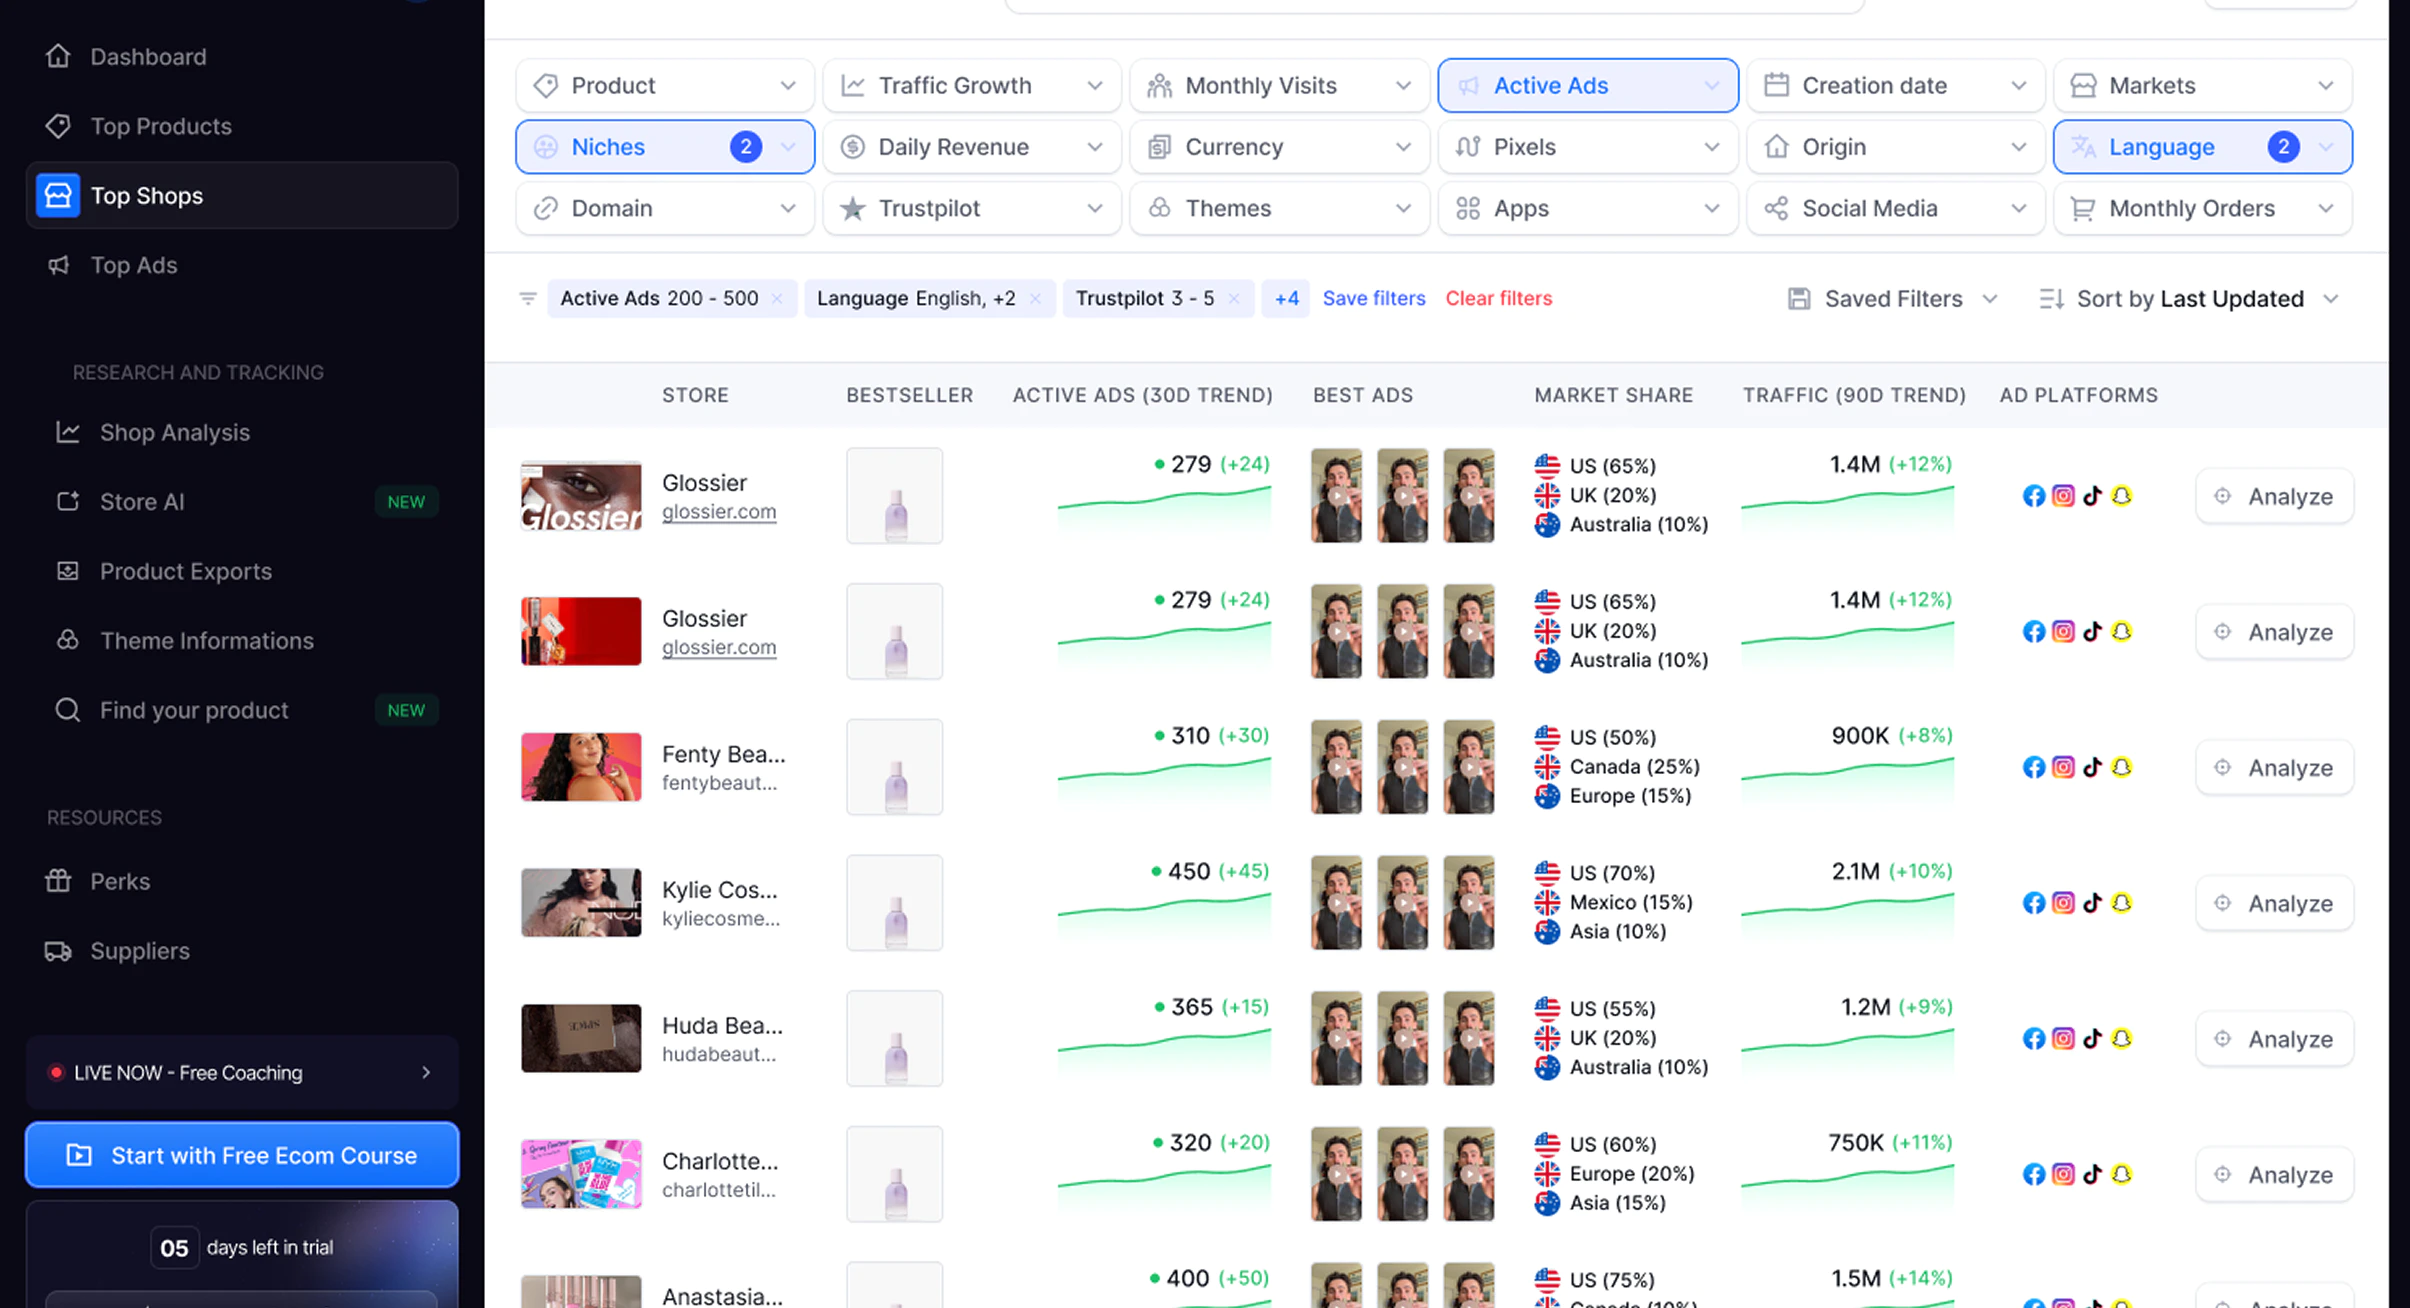Click the Clear filters link
Viewport: 2410px width, 1308px height.
[1498, 298]
